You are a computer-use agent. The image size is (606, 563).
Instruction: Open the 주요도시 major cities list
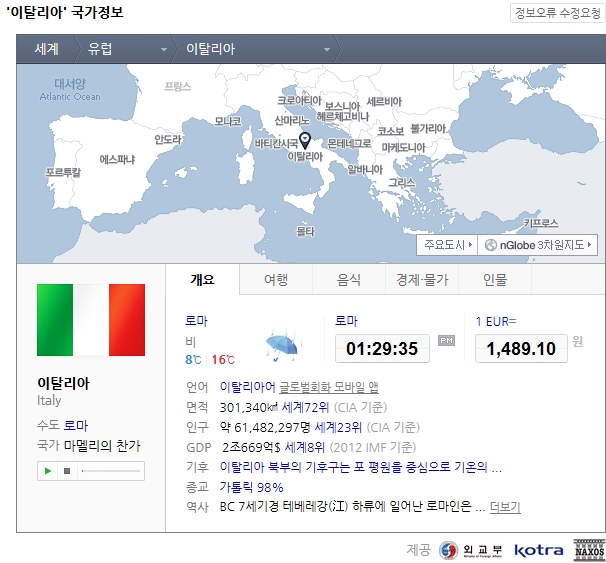(x=448, y=245)
